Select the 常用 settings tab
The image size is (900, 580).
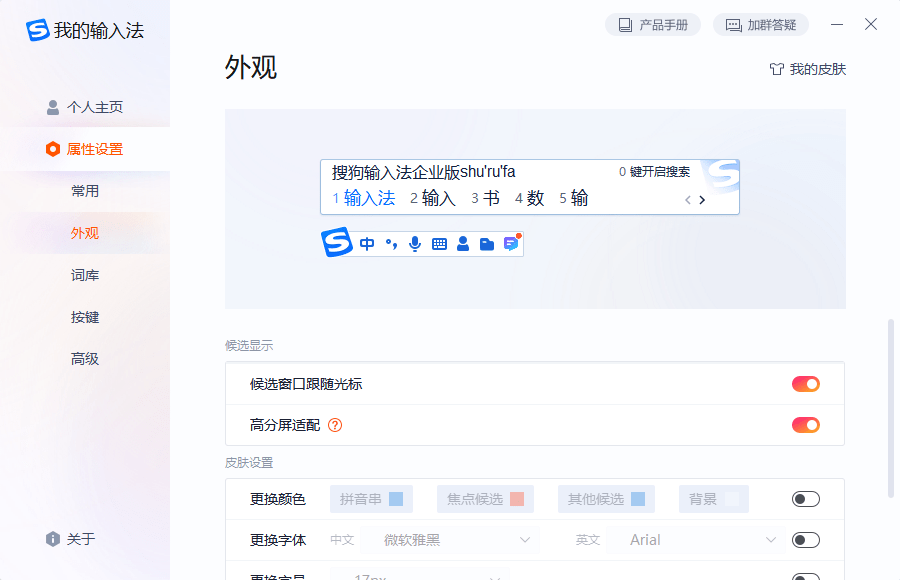[x=86, y=190]
